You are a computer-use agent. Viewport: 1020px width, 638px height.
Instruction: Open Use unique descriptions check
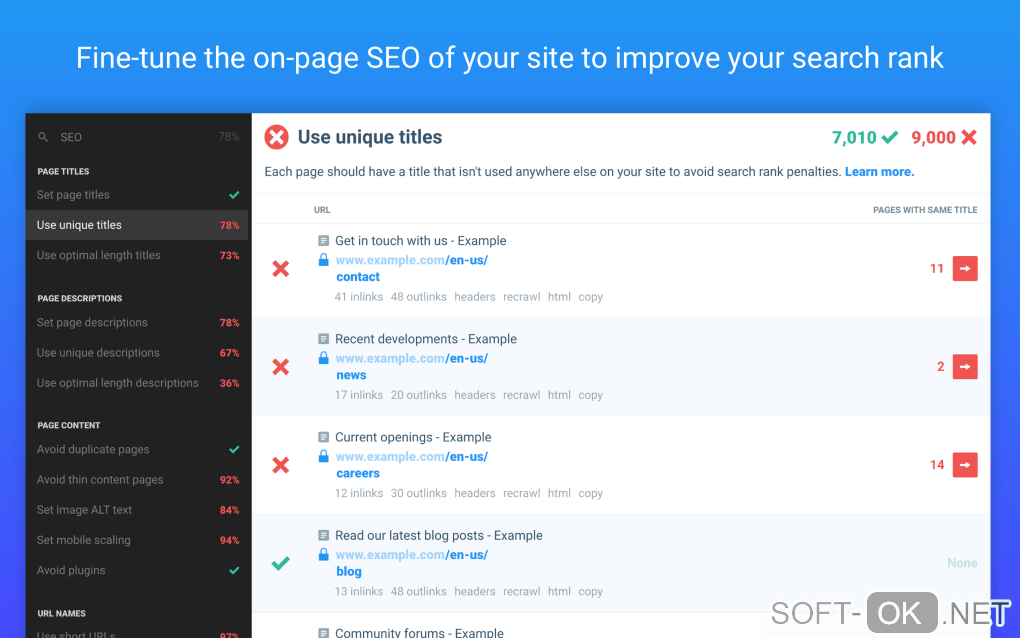(x=137, y=352)
